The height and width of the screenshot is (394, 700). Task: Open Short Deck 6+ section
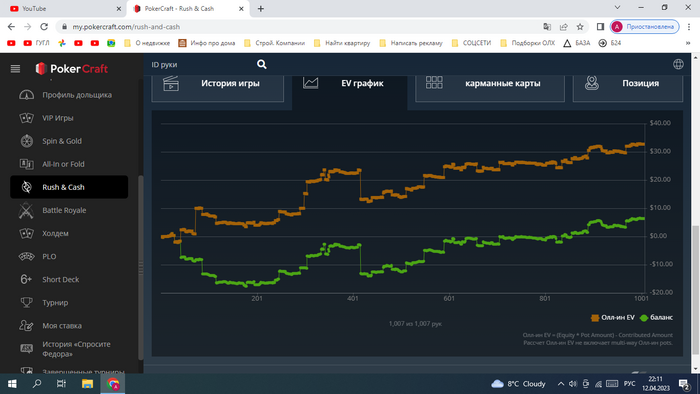(69, 279)
